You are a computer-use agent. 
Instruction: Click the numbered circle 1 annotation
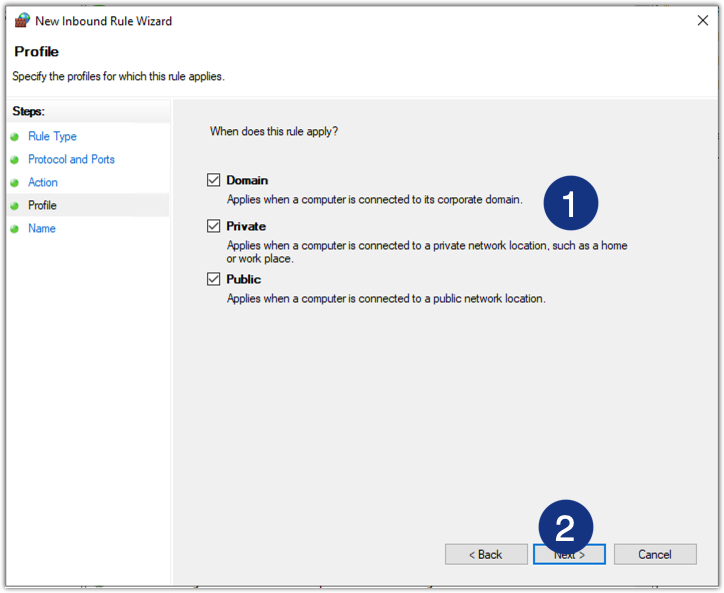(x=570, y=205)
